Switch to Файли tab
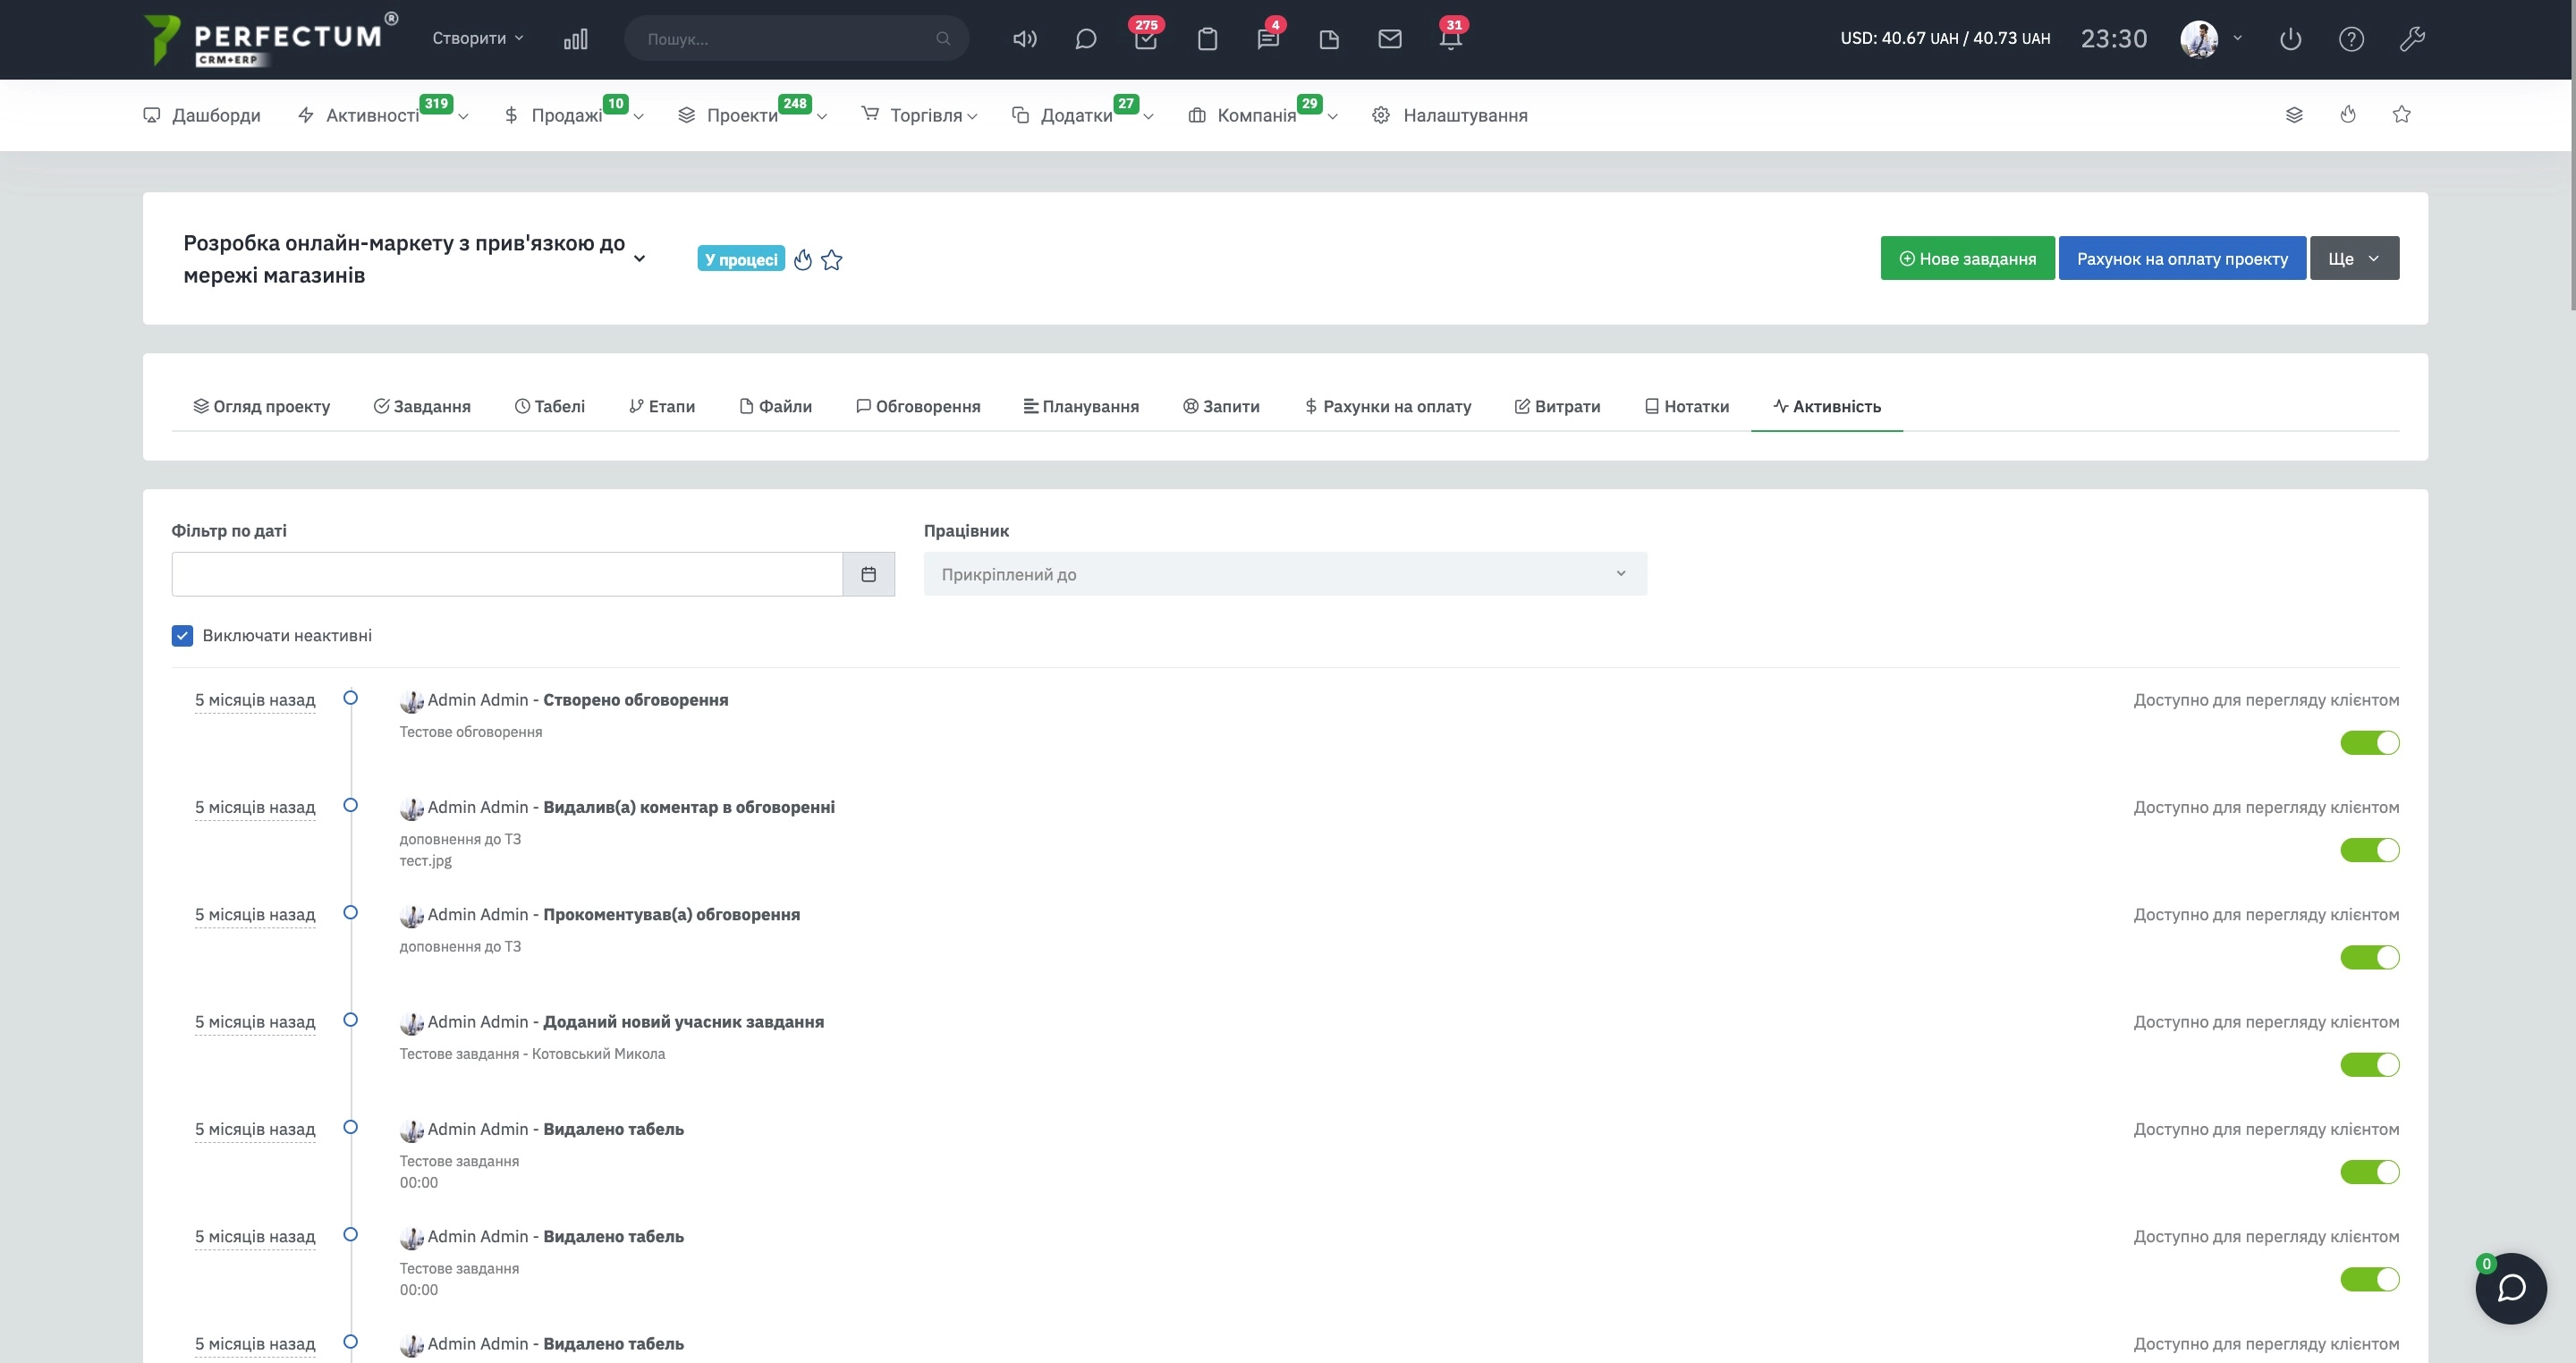The height and width of the screenshot is (1363, 2576). tap(776, 406)
